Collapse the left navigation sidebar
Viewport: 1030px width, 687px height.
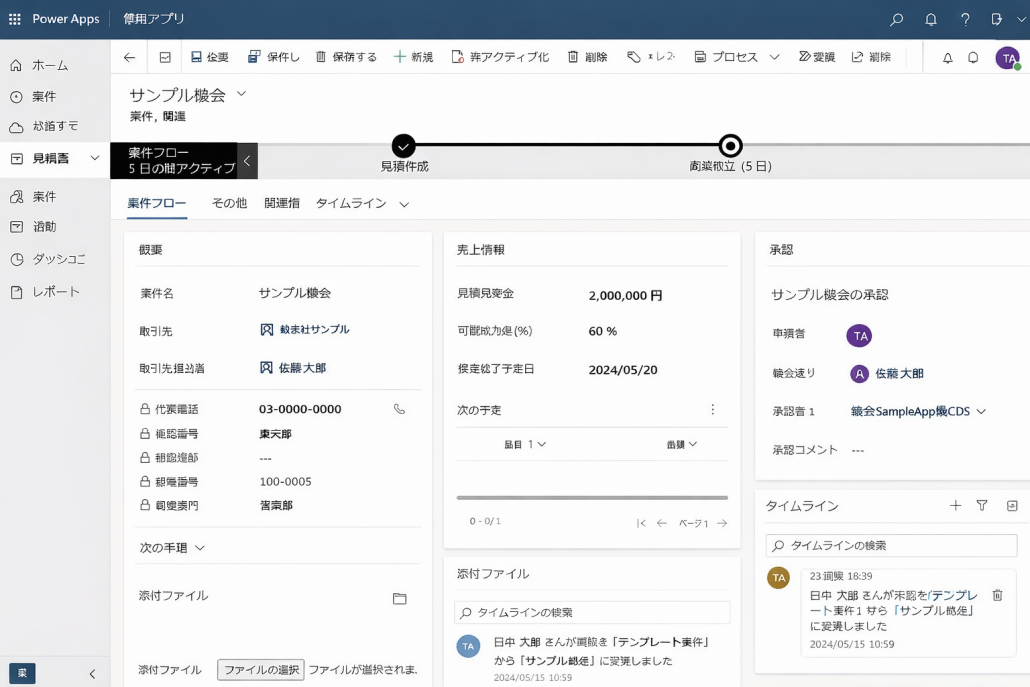pyautogui.click(x=92, y=673)
